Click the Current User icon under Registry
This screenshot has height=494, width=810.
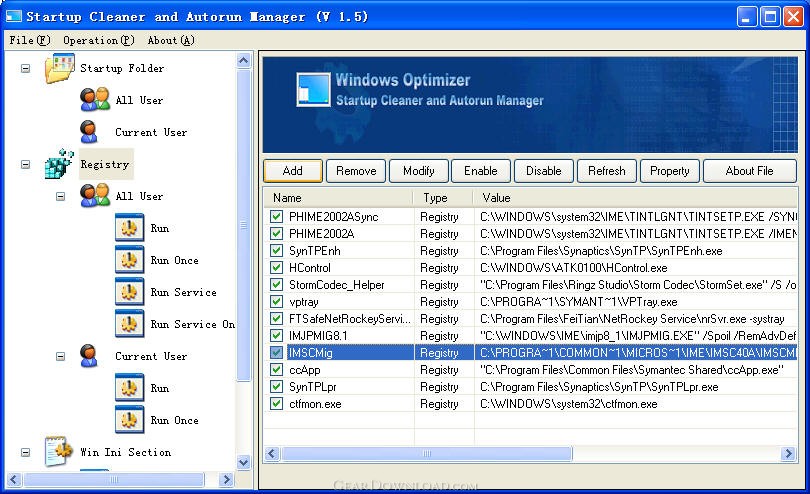coord(89,356)
